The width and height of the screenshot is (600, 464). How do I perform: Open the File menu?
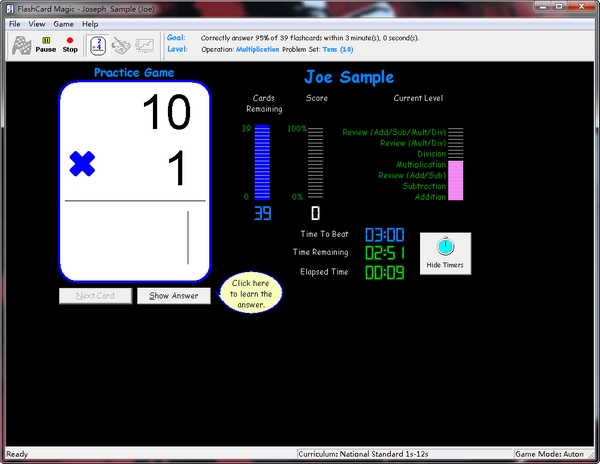tap(14, 23)
